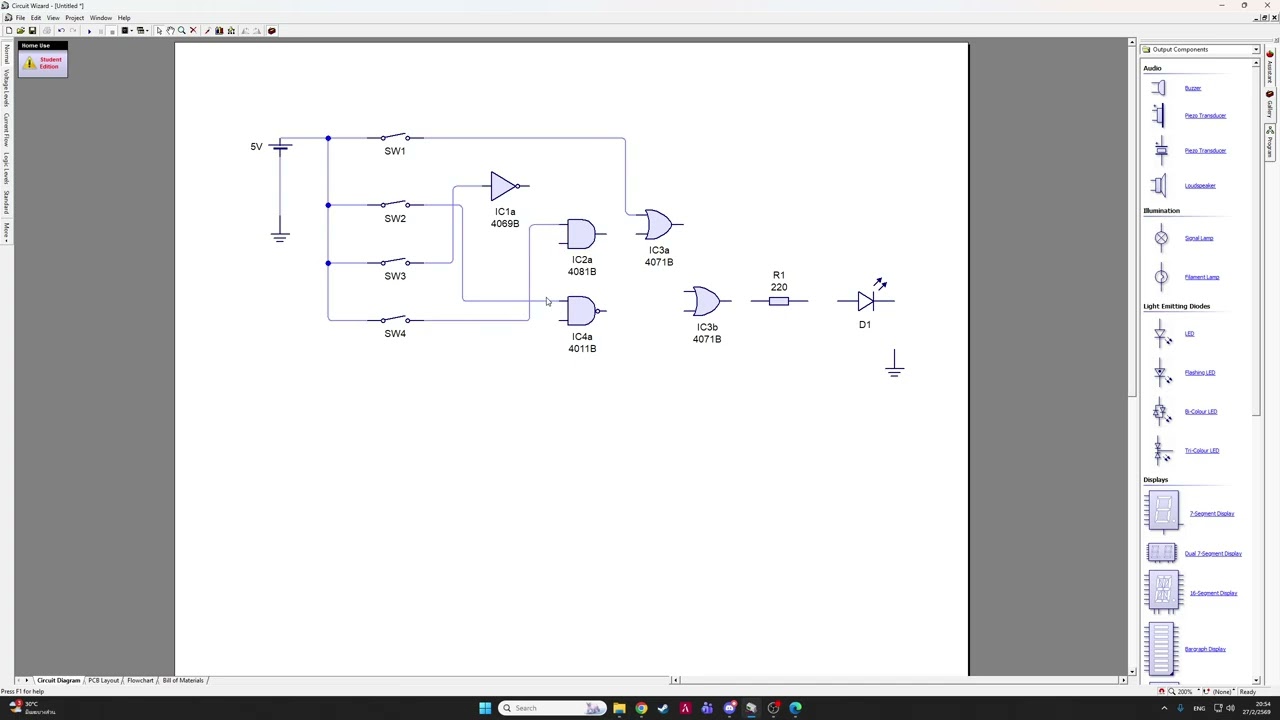The width and height of the screenshot is (1280, 720).
Task: Select the Bargraph Display component thumbnail
Action: click(x=1161, y=649)
